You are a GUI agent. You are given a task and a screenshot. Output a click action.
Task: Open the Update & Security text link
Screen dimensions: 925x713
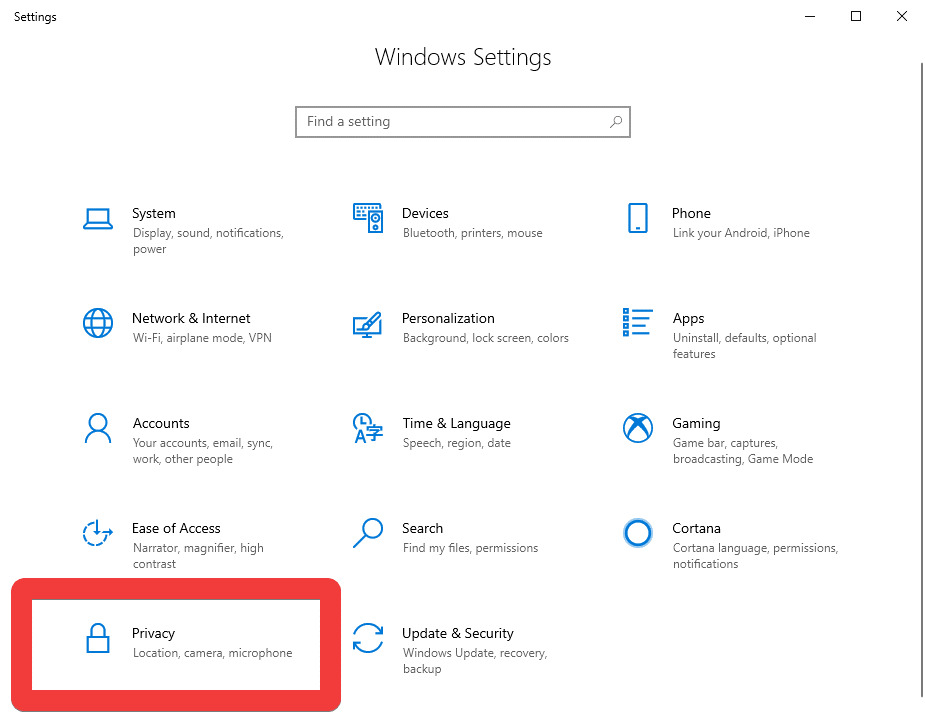point(457,633)
